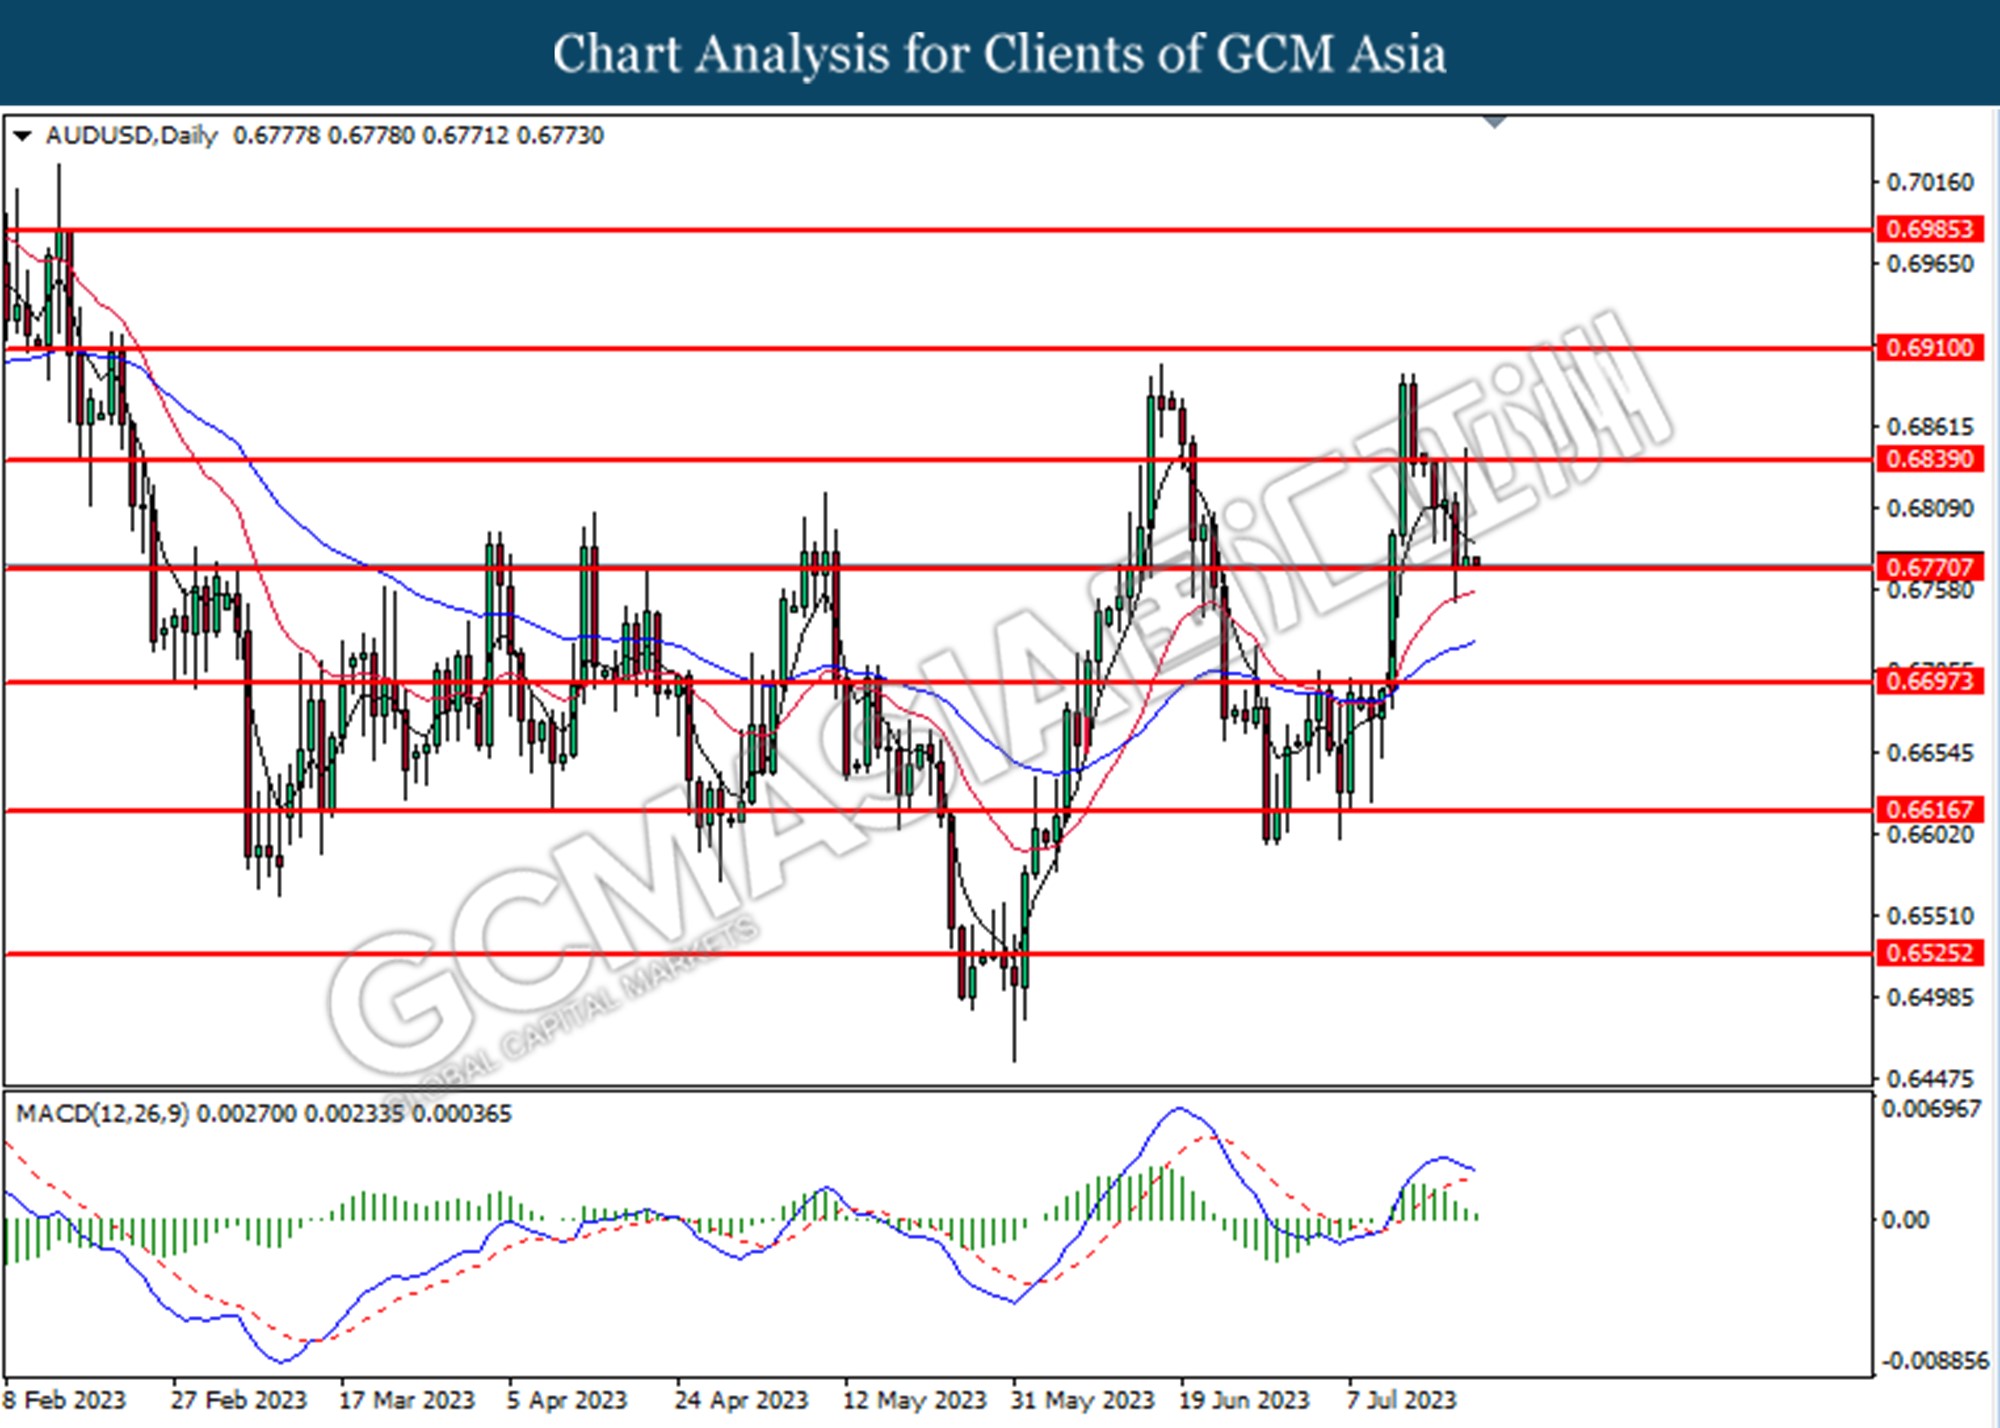2000x1428 pixels.
Task: Click the OHLC values 0.67778 0.67780 0.67712 0.67730
Action: [418, 135]
